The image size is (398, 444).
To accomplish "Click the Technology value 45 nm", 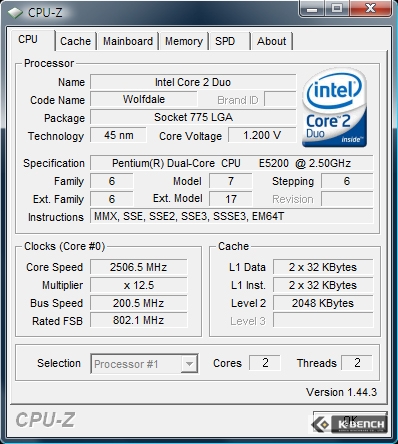I will 118,135.
